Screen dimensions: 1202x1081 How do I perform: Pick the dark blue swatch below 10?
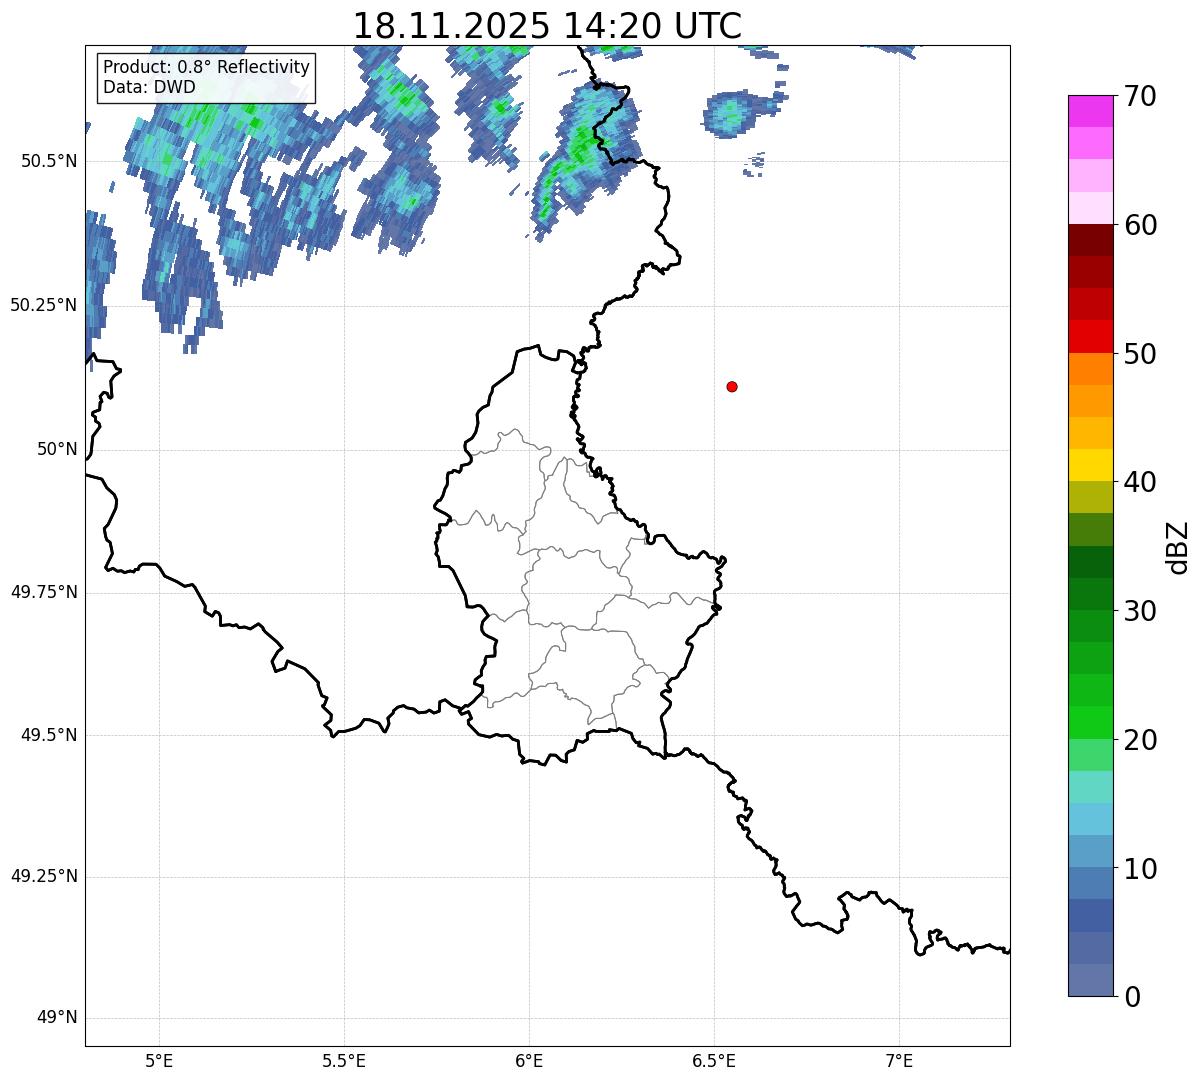1090,916
